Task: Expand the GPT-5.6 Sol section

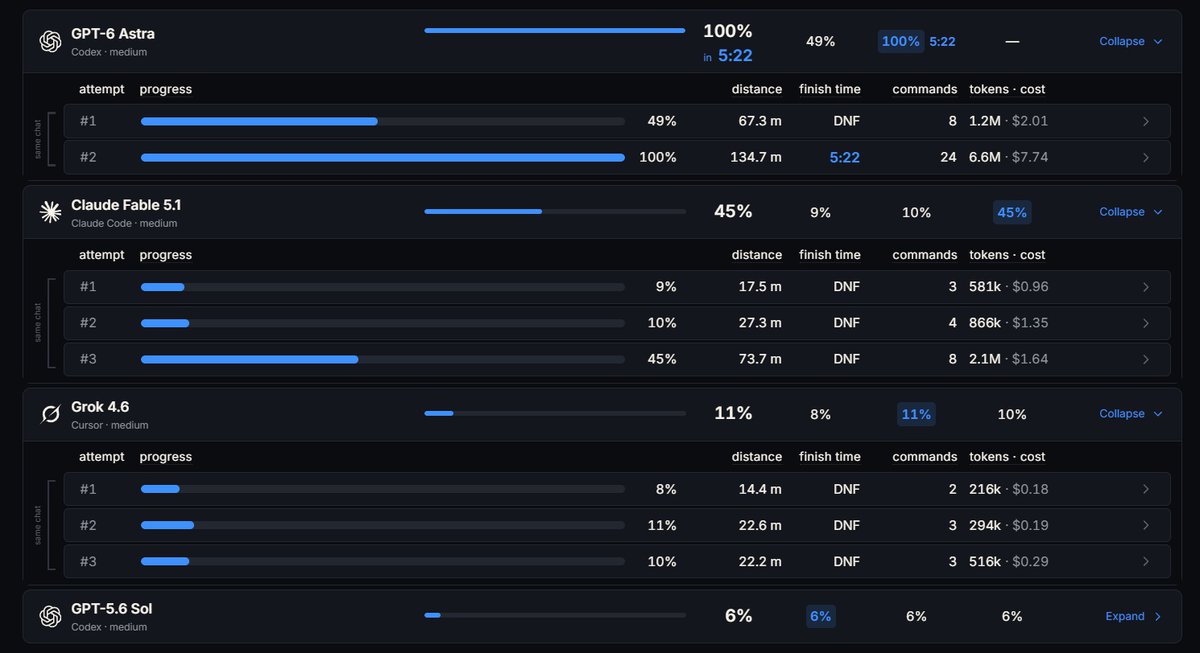Action: pyautogui.click(x=1134, y=616)
